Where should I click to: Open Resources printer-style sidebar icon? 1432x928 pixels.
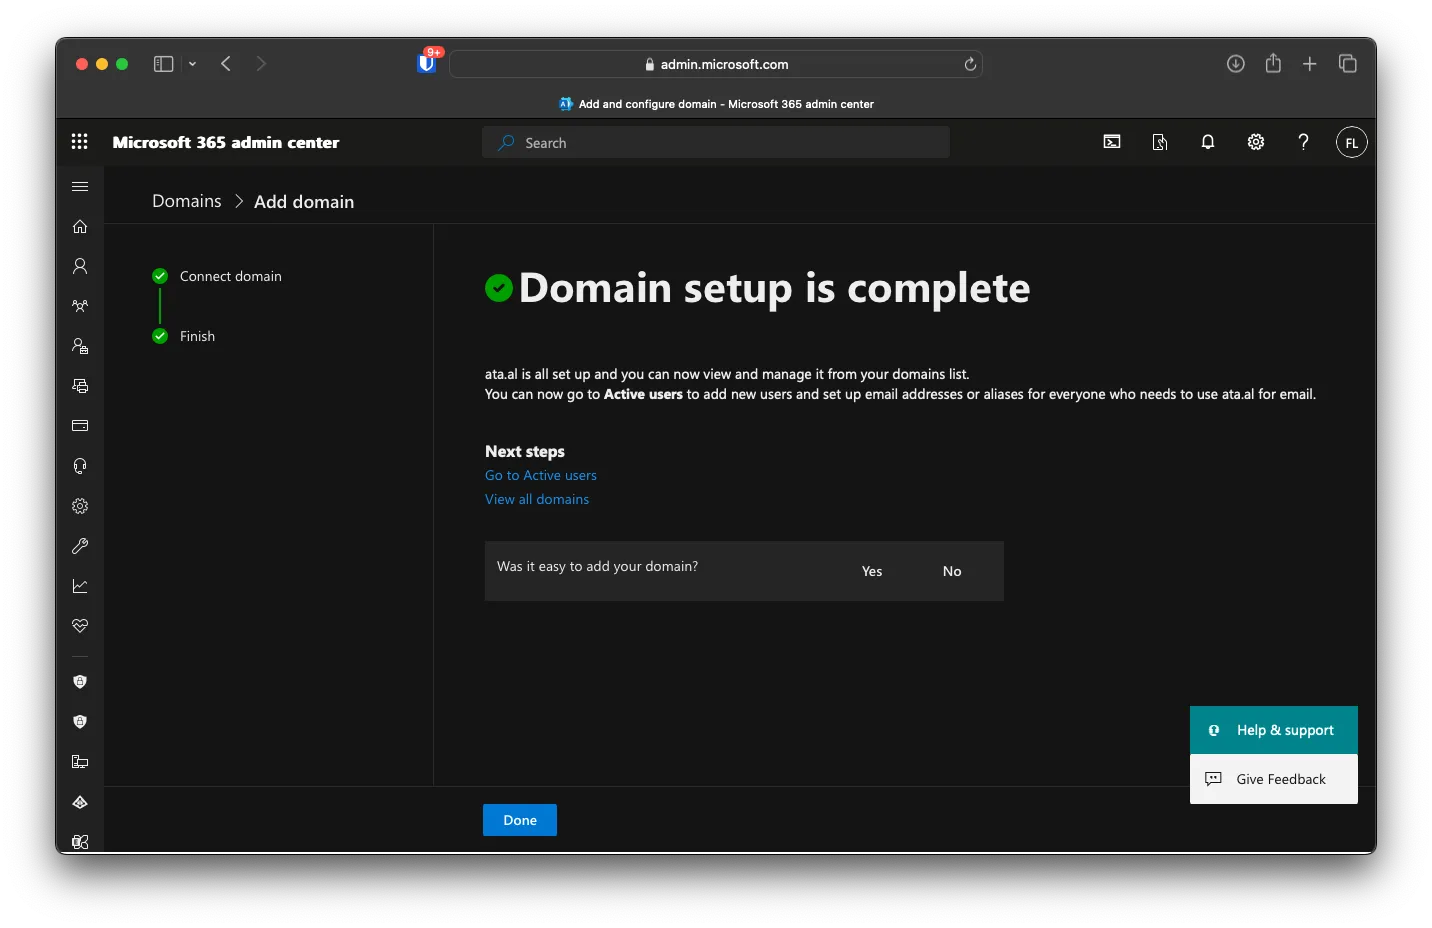click(80, 386)
